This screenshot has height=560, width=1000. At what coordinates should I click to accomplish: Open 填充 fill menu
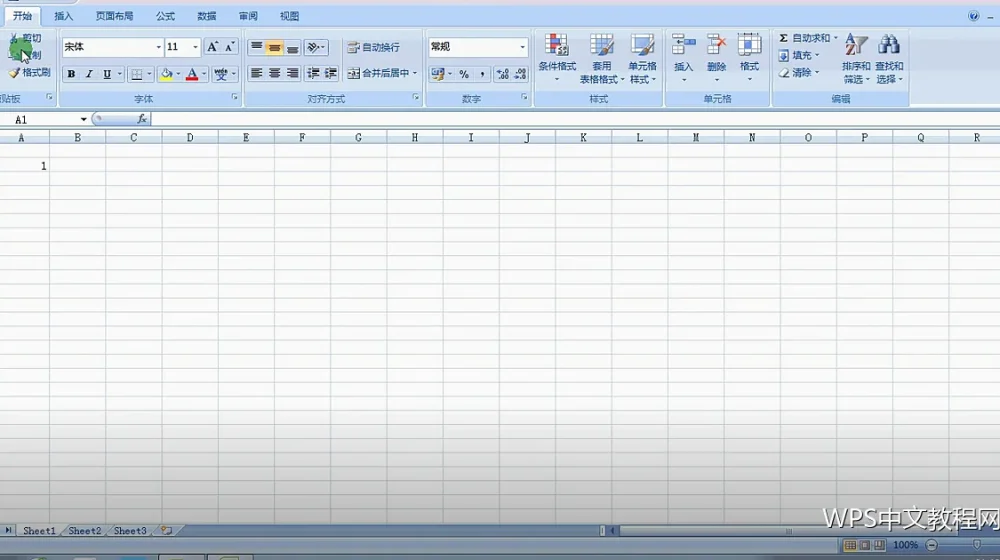point(799,55)
